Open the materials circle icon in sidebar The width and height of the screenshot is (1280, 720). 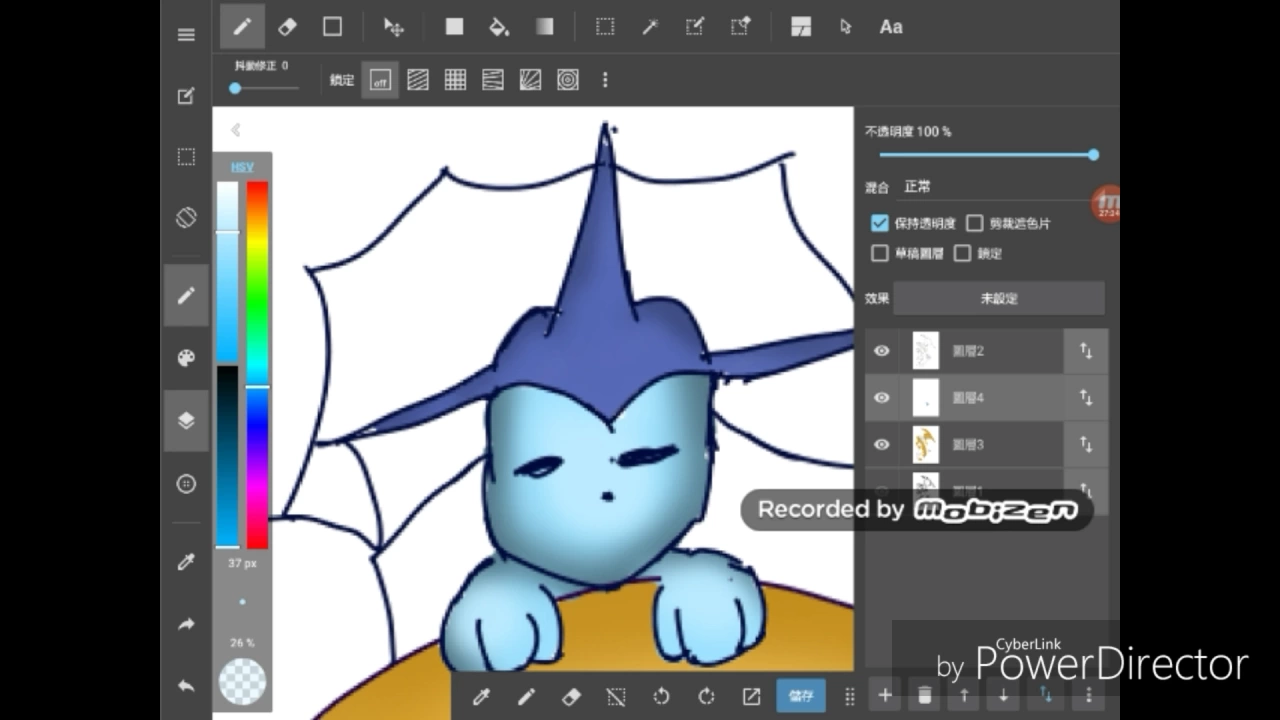coord(186,483)
